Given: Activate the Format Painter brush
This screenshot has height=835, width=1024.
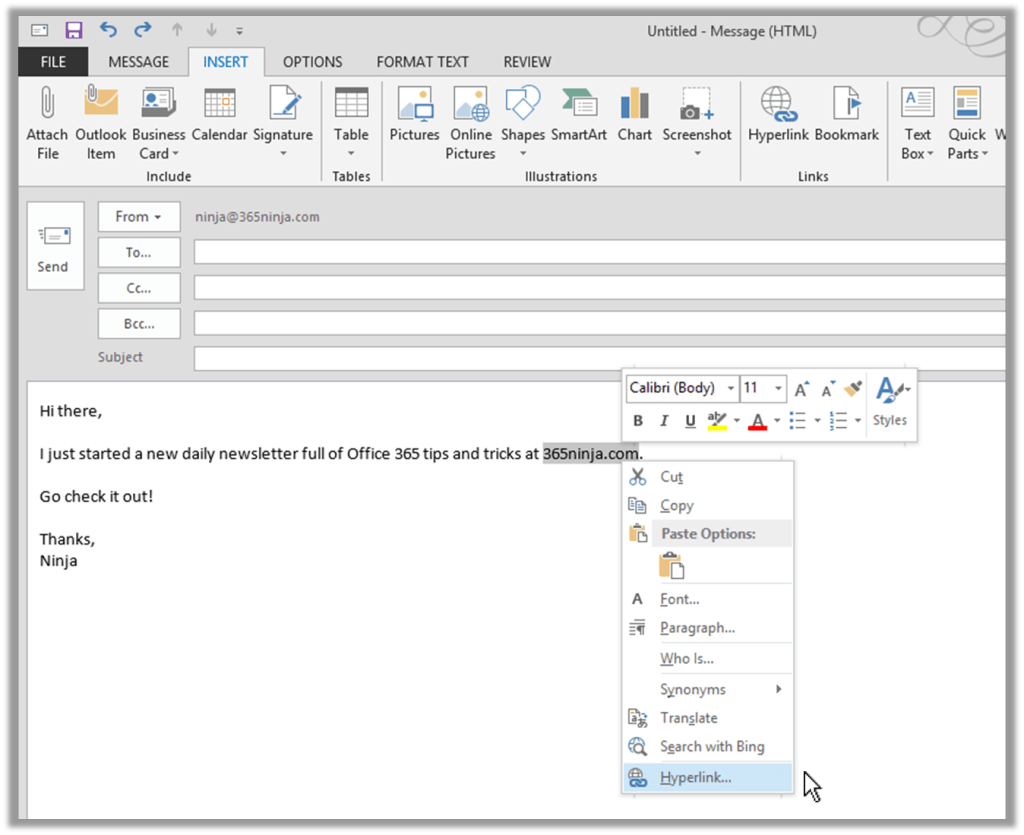Looking at the screenshot, I should click(853, 389).
